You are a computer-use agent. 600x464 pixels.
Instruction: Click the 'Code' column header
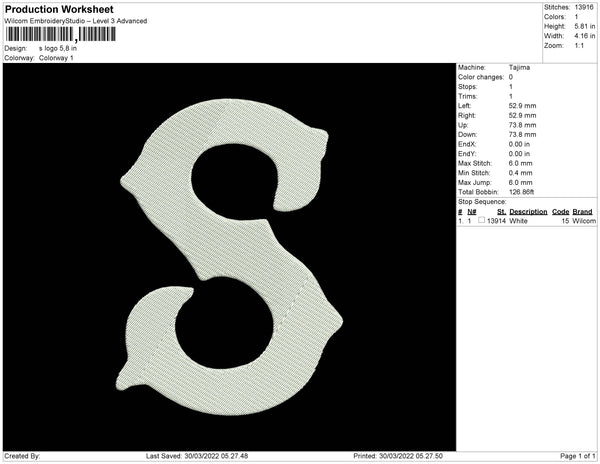coord(561,212)
